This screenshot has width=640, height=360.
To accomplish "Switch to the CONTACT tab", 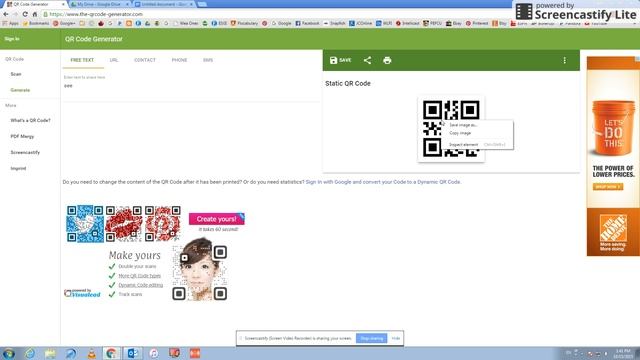I will (145, 60).
